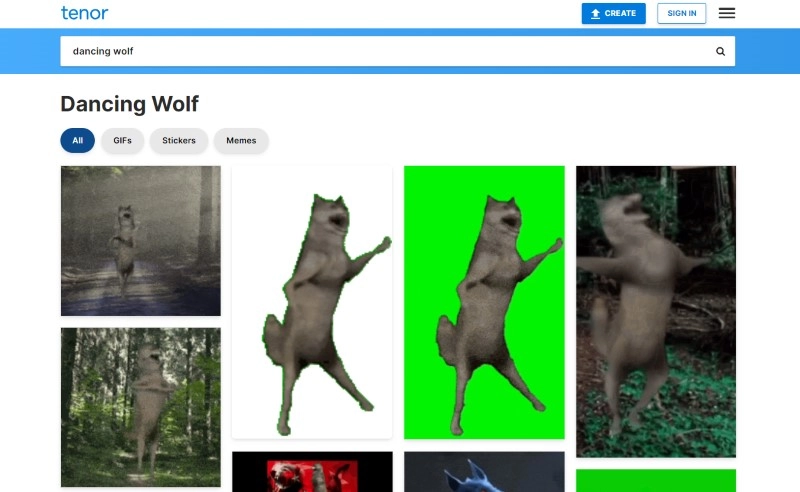Select the All filter tab
Viewport: 800px width, 492px height.
77,141
